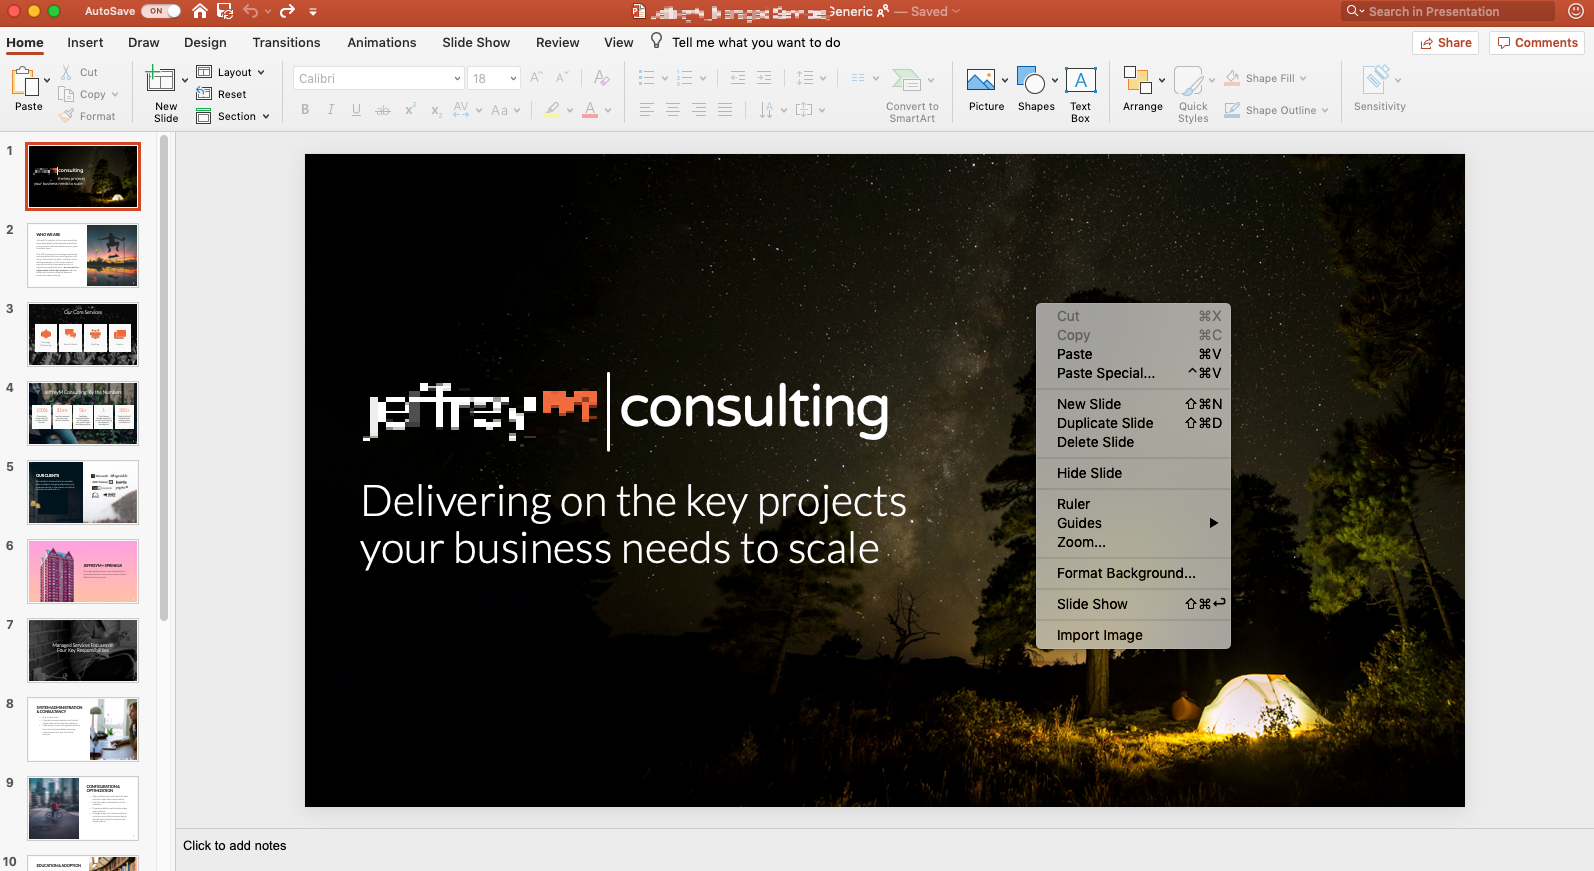The image size is (1594, 871).
Task: Click Convert to SmartArt
Action: click(912, 95)
